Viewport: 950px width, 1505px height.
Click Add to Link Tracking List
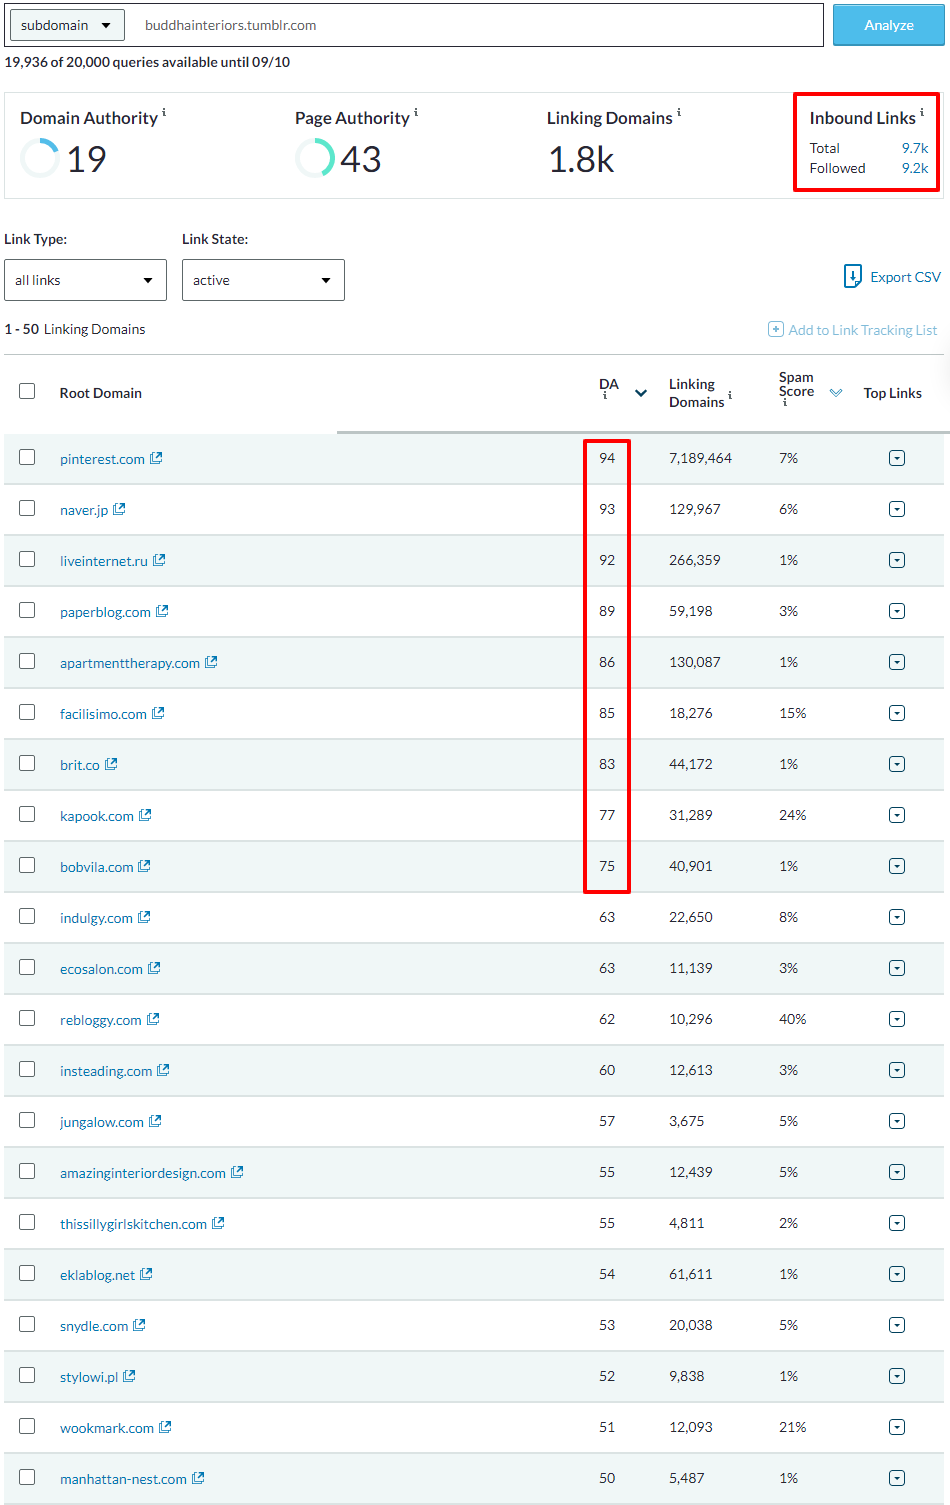[x=853, y=330]
